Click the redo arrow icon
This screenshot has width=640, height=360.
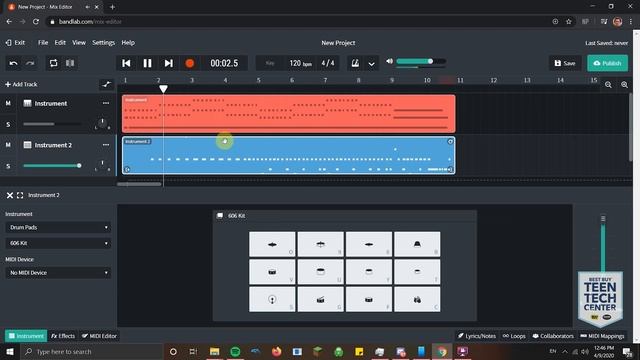click(x=30, y=63)
